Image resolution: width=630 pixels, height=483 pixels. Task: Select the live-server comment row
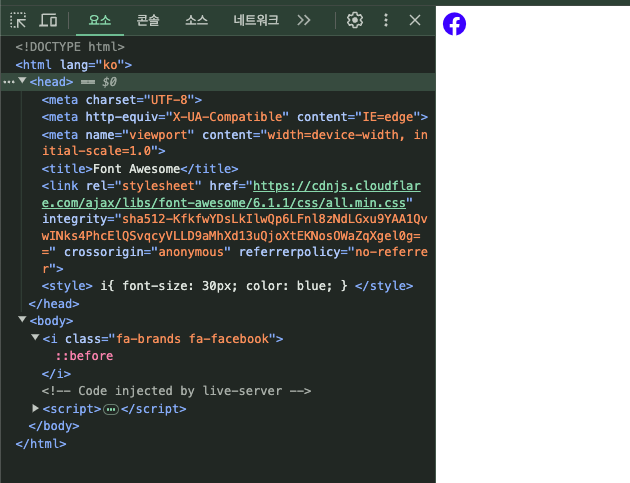point(176,391)
